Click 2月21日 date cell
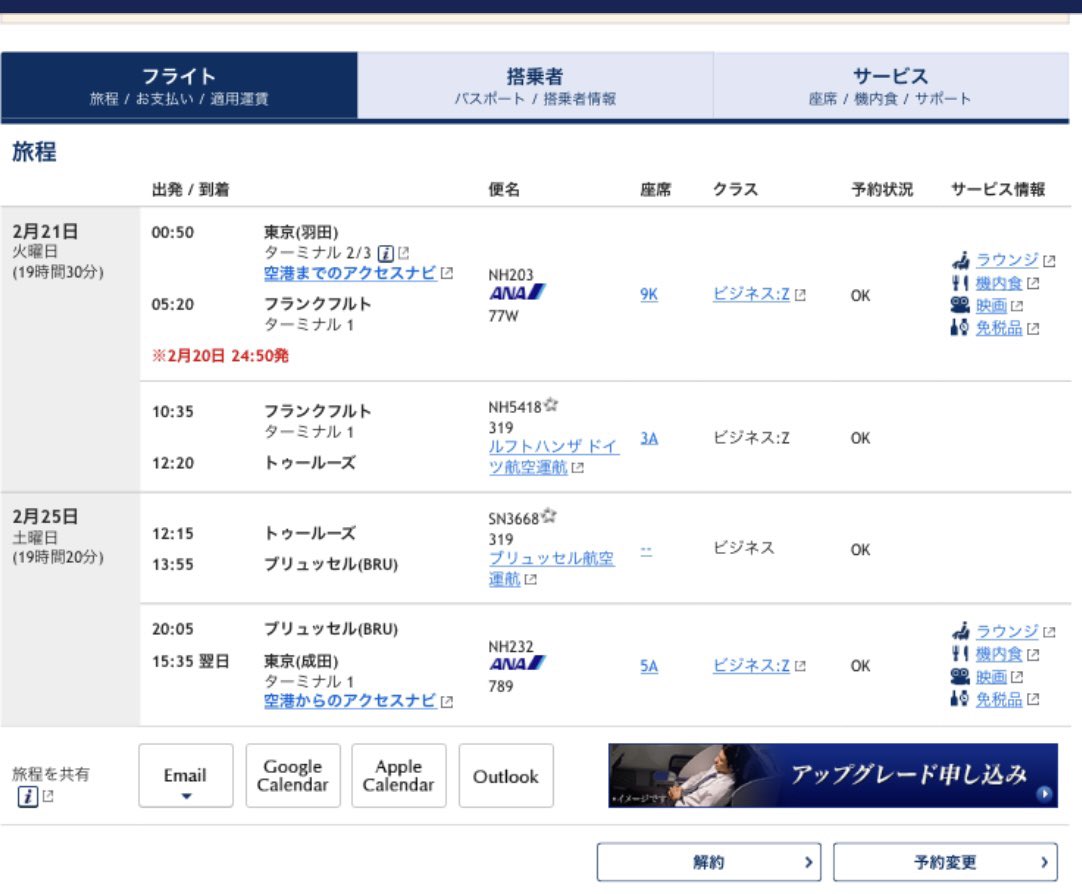The width and height of the screenshot is (1082, 894). pyautogui.click(x=70, y=349)
